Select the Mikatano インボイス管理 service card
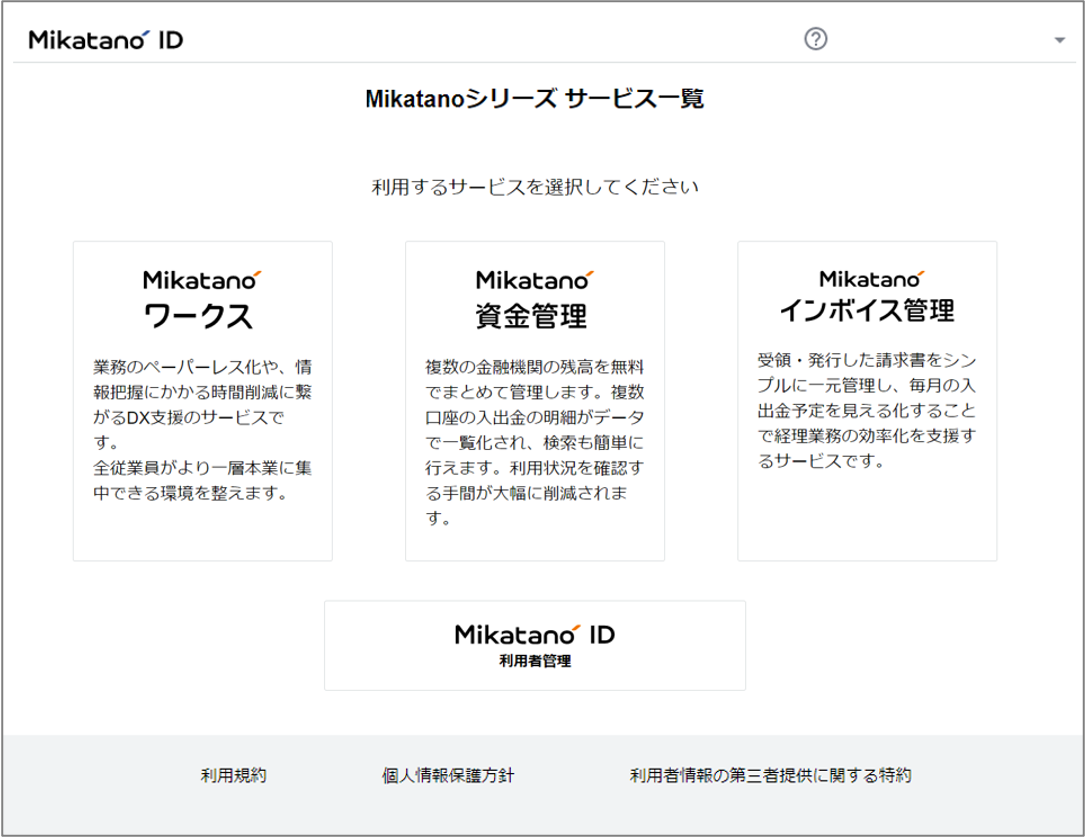This screenshot has width=1086, height=838. [x=867, y=401]
